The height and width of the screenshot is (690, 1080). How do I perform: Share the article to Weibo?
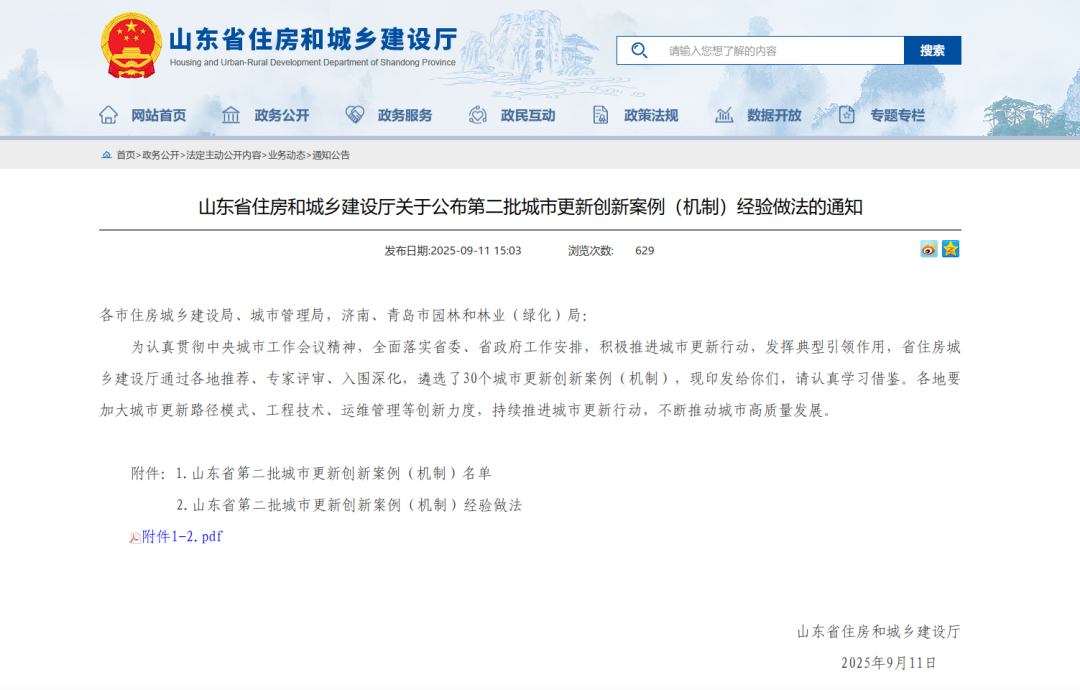[x=928, y=249]
